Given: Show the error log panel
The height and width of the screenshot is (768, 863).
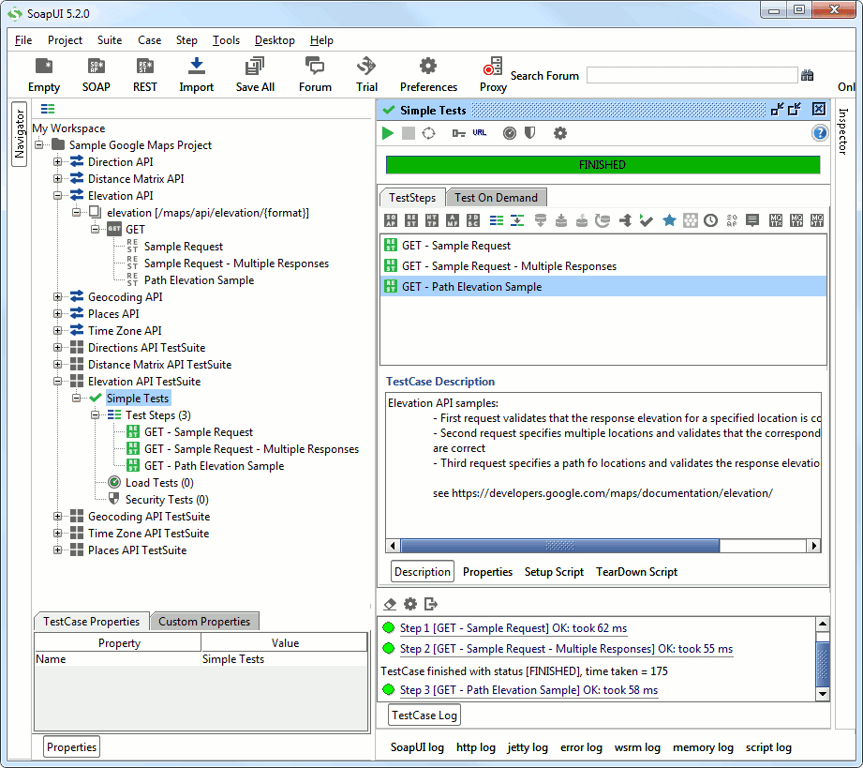Looking at the screenshot, I should pos(581,748).
